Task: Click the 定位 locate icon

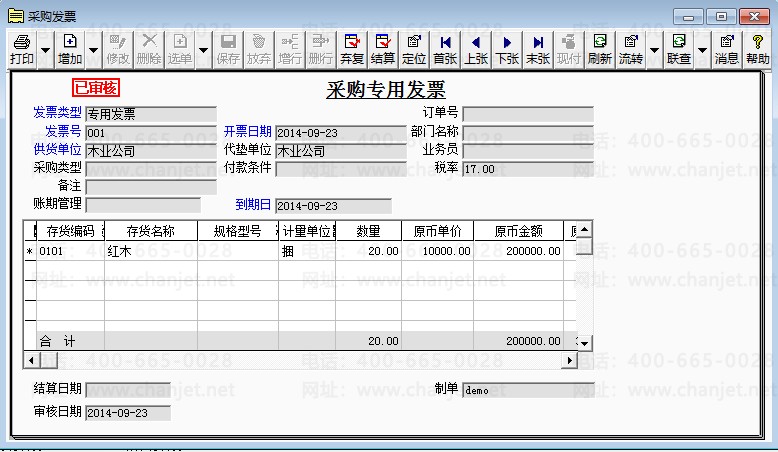Action: pyautogui.click(x=414, y=50)
